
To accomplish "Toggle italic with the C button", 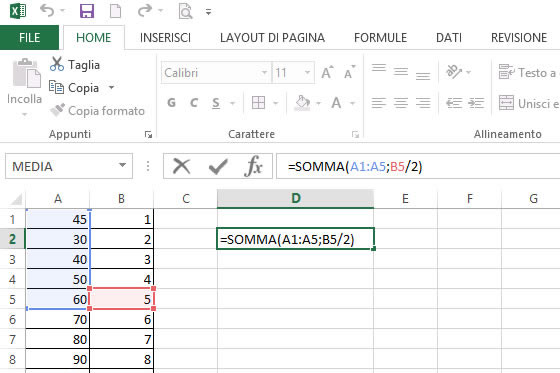I will pyautogui.click(x=194, y=103).
